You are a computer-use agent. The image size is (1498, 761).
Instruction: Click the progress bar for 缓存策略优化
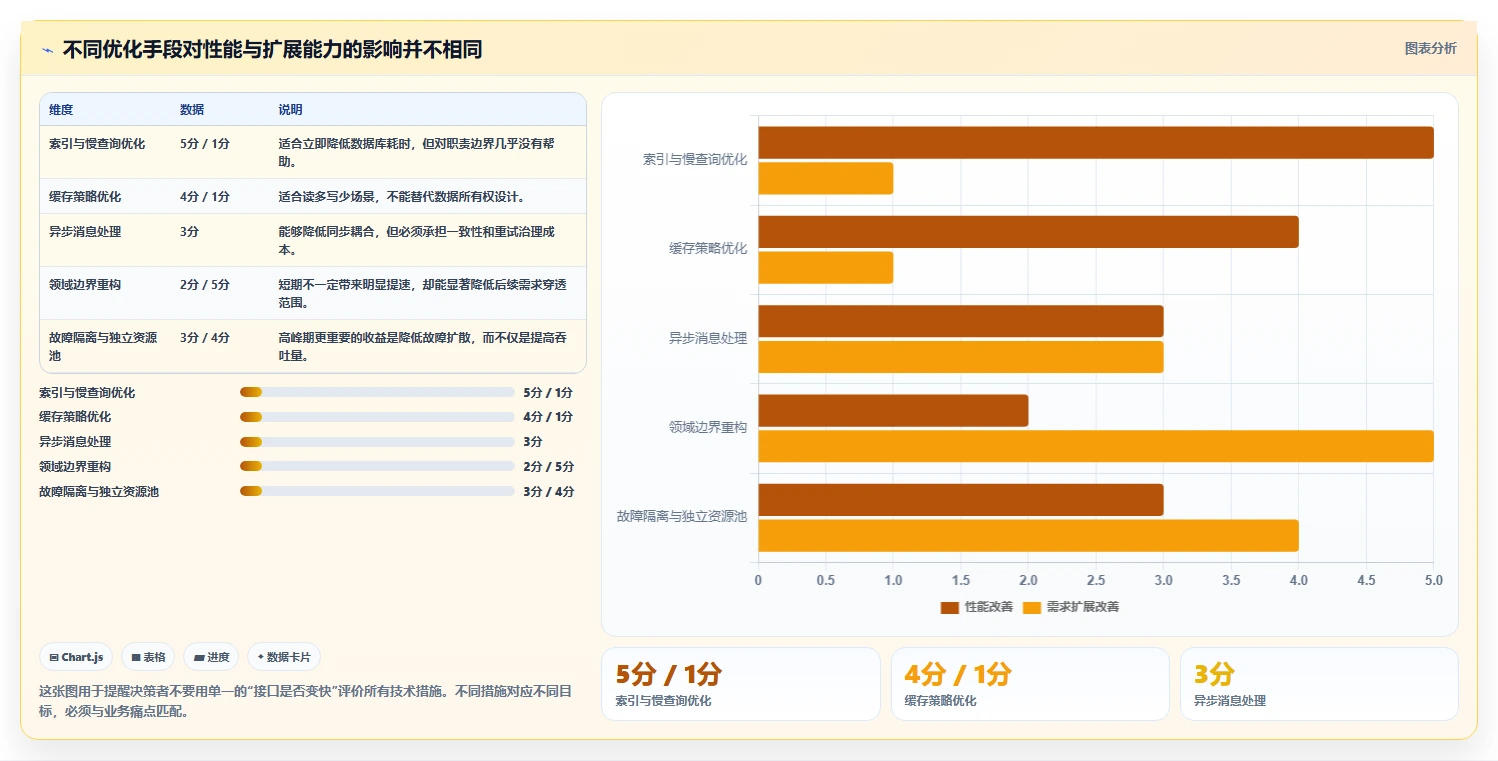[377, 416]
